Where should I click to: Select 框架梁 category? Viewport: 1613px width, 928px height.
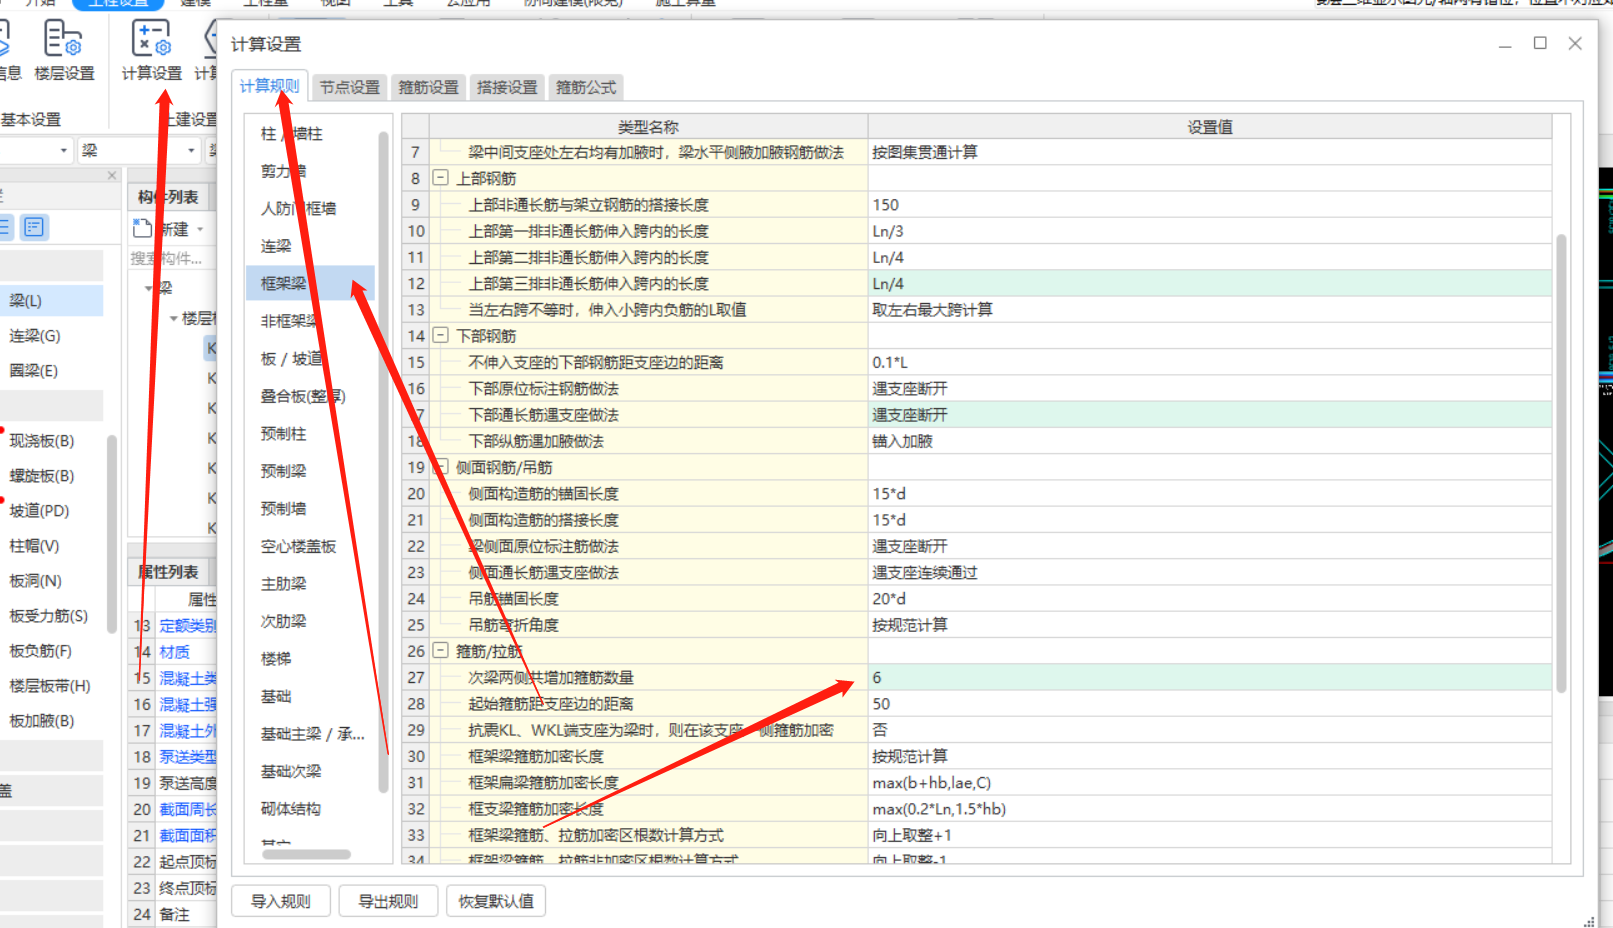click(x=310, y=283)
